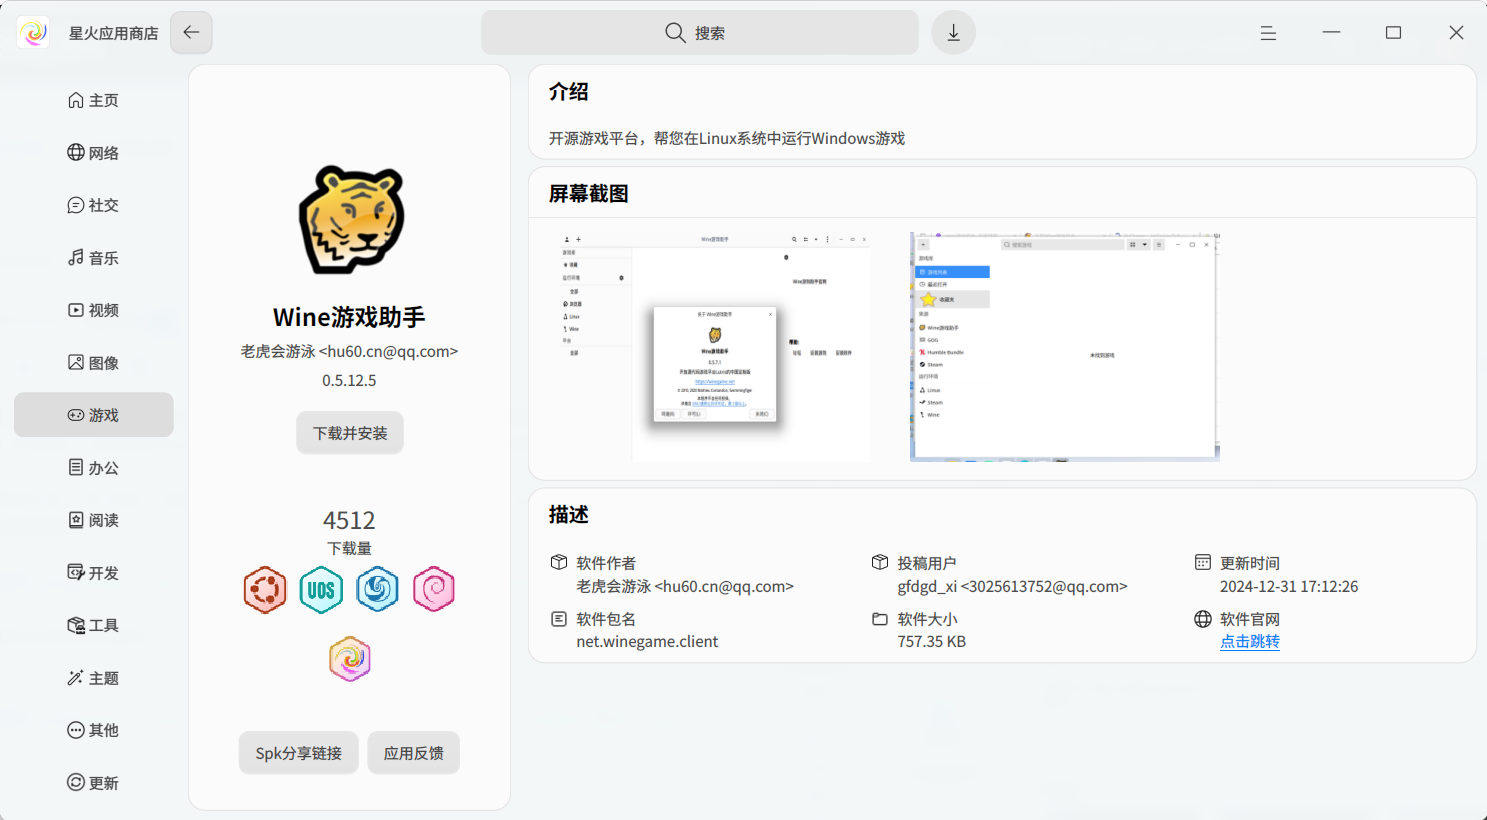Click the version number 0.5.12.5
The image size is (1487, 820).
coord(349,381)
